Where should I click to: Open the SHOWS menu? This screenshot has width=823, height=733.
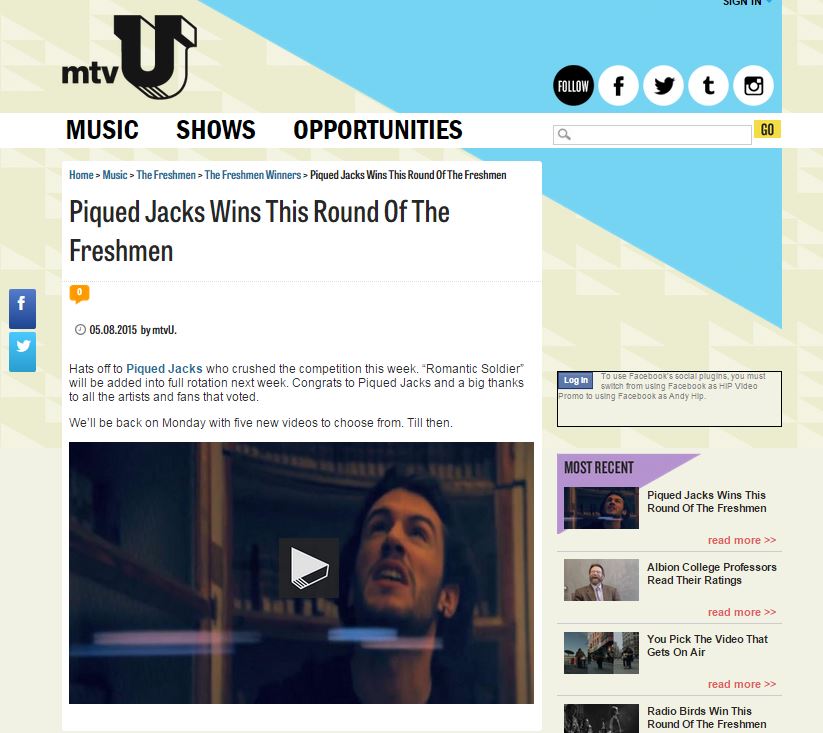[216, 130]
